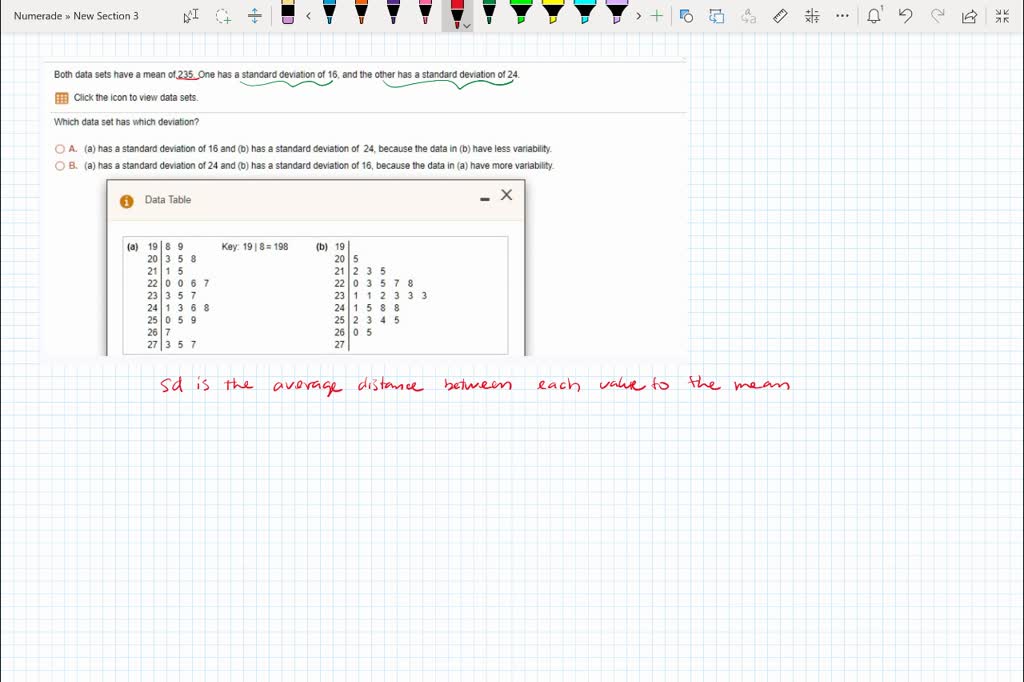Select answer option A radio button
The width and height of the screenshot is (1024, 682).
60,149
